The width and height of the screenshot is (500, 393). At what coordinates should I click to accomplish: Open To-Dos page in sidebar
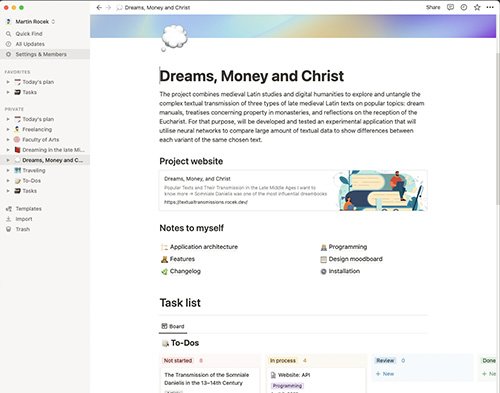32,181
